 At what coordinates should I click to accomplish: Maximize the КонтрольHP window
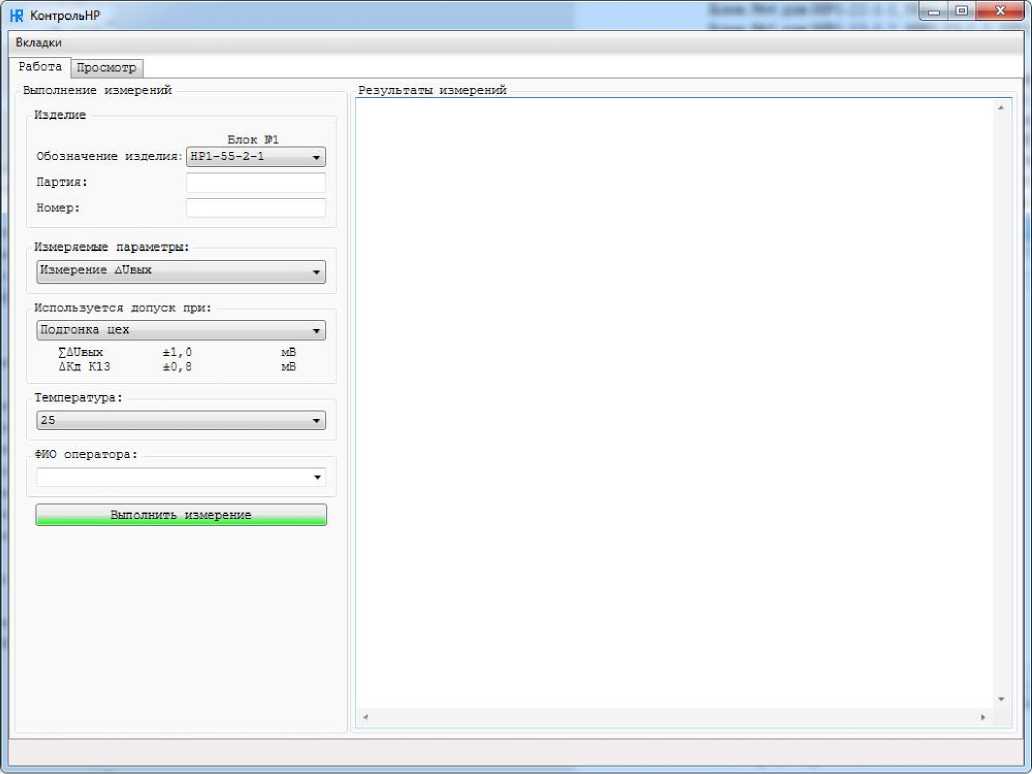962,12
